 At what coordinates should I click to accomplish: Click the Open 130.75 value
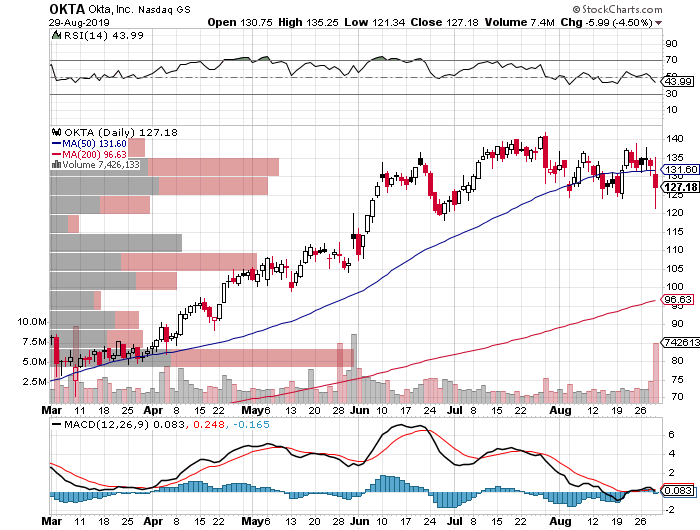(x=240, y=22)
